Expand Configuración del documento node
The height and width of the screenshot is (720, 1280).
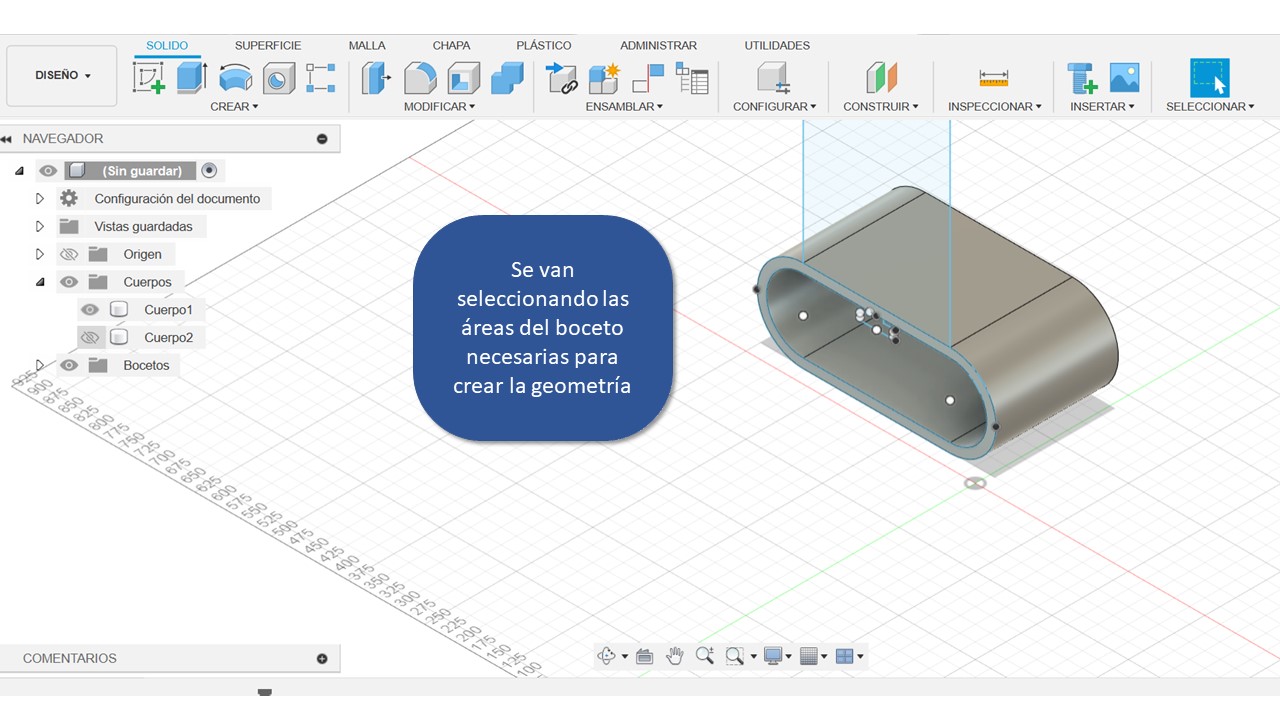[40, 199]
